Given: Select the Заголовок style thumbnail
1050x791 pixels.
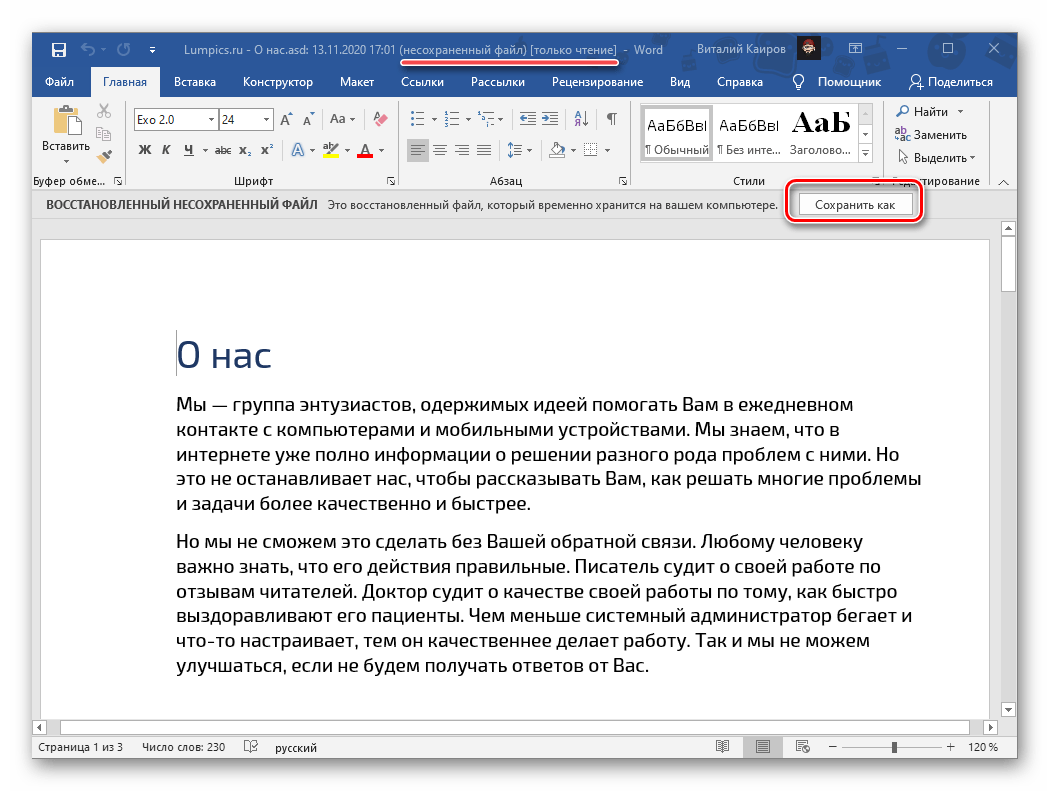Looking at the screenshot, I should 822,132.
